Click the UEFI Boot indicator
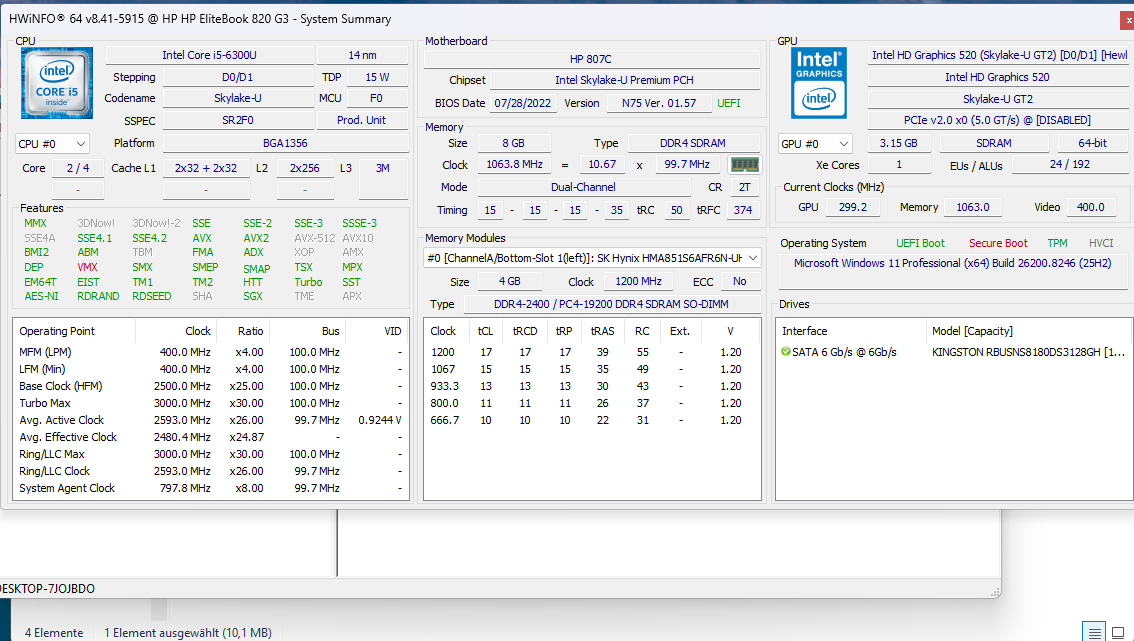This screenshot has width=1134, height=641. click(921, 244)
